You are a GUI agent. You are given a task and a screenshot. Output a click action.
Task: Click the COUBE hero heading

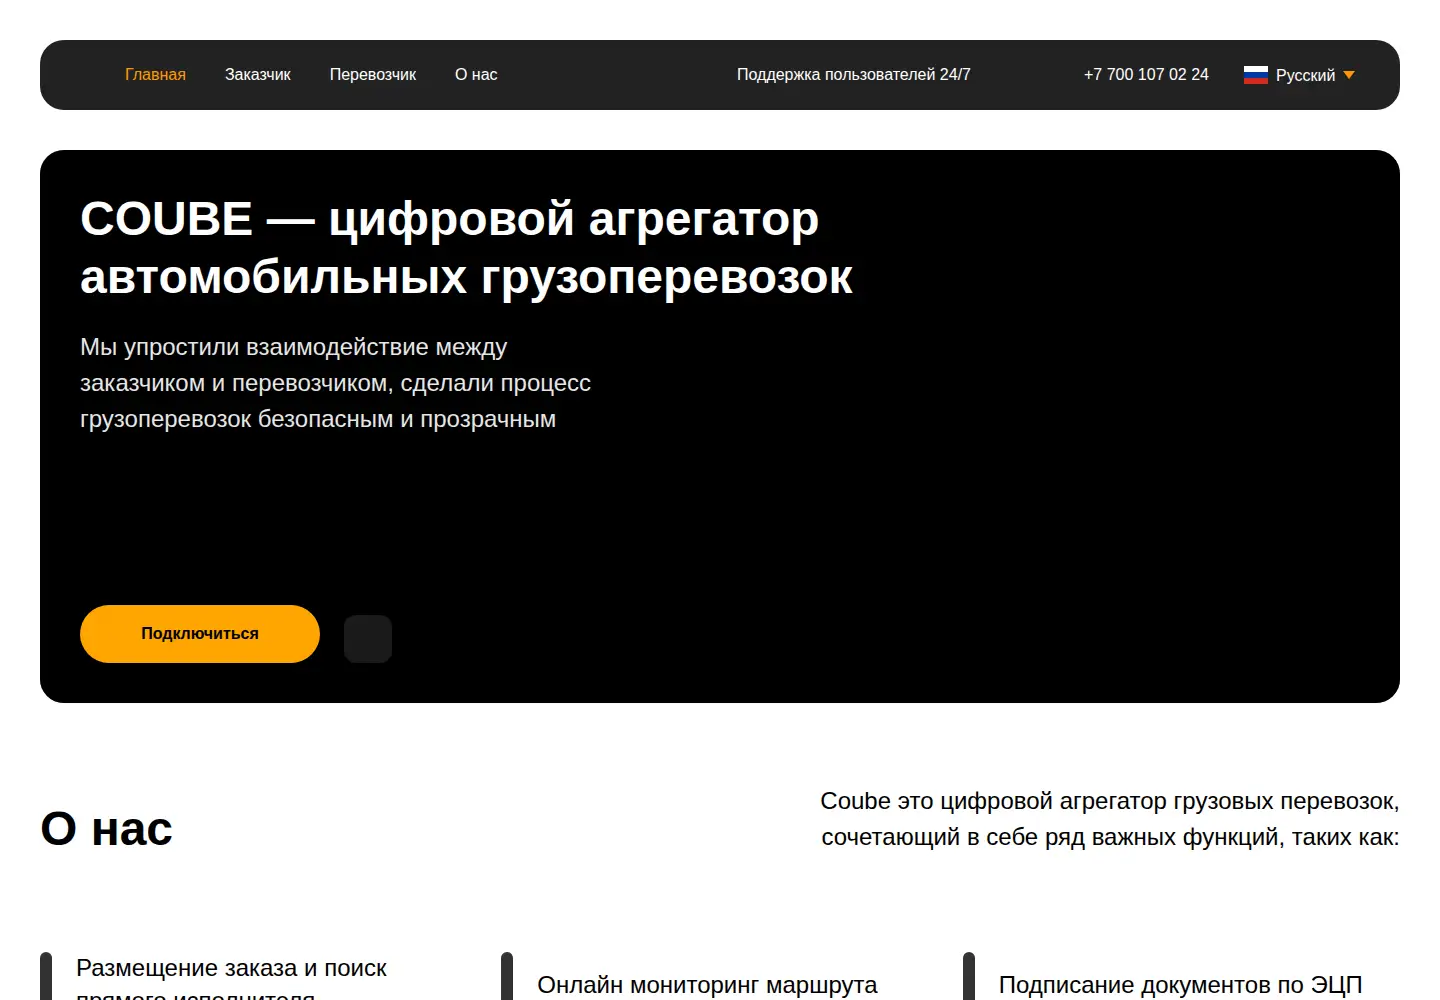[466, 247]
